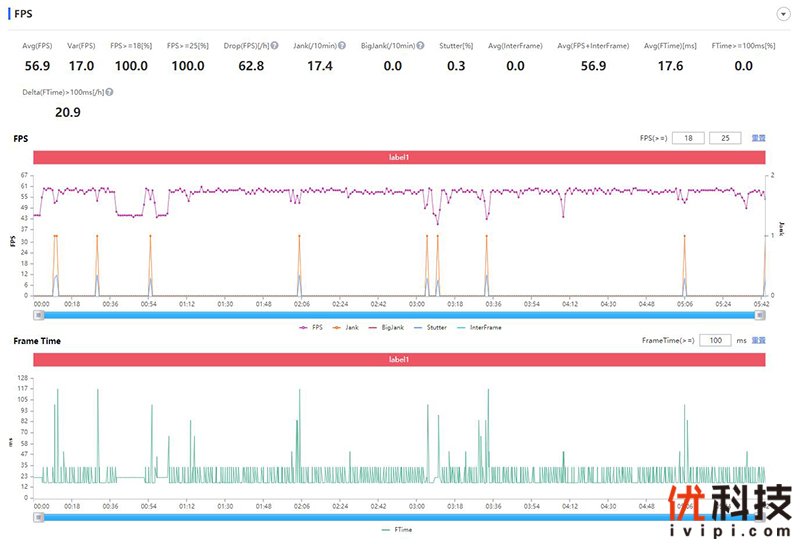Click the FPS threshold field showing 18
Viewport: 800px width, 544px height.
pos(688,138)
